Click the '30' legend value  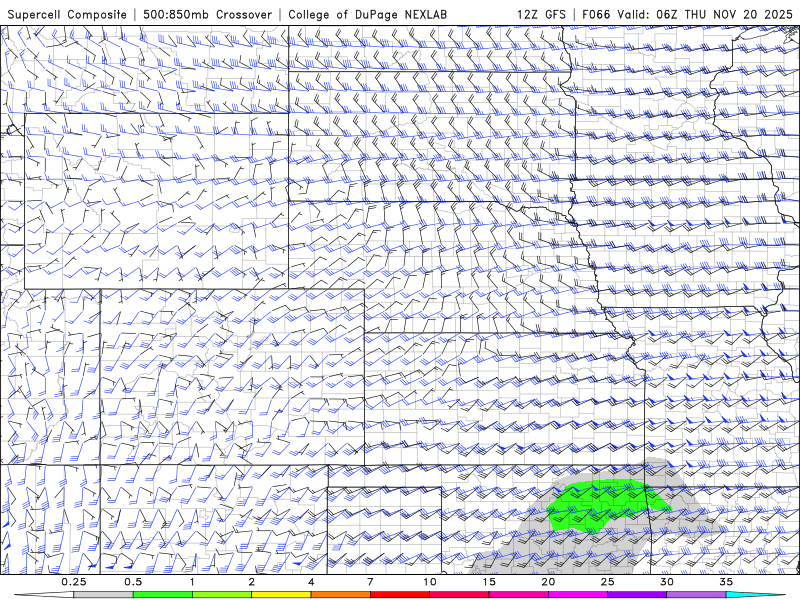click(666, 582)
